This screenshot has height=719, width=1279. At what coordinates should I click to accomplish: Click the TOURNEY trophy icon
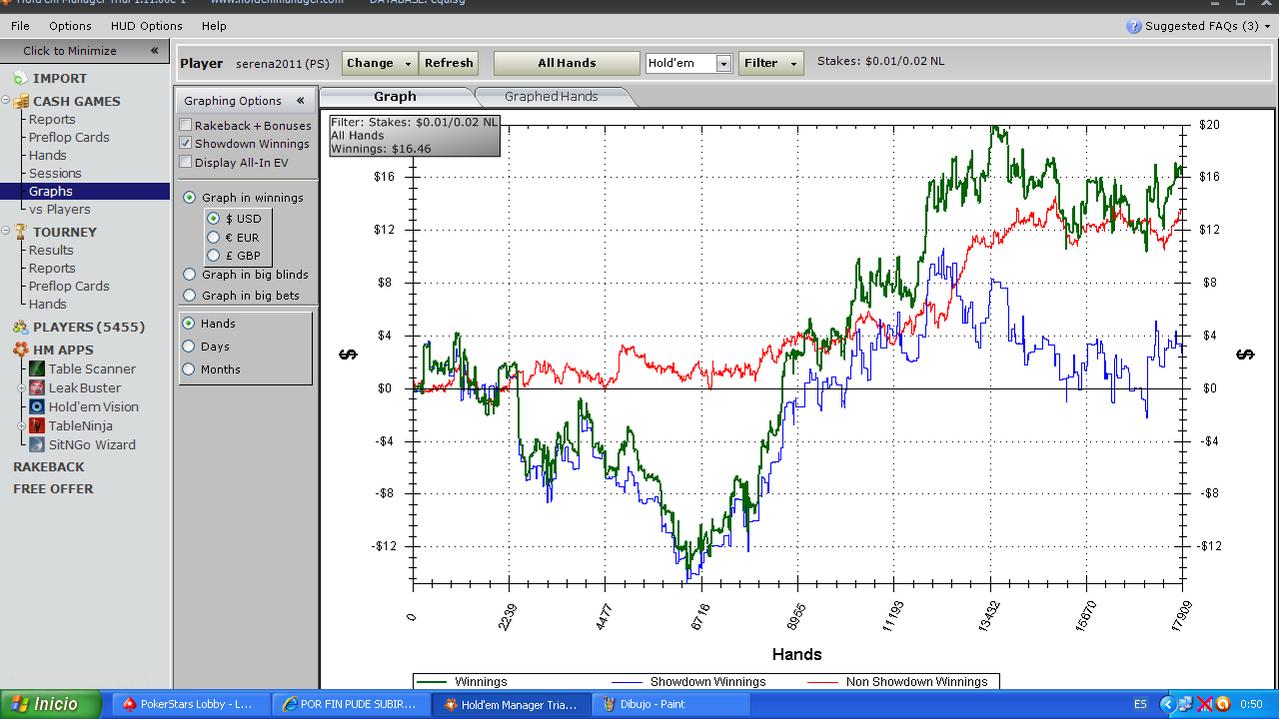[20, 232]
